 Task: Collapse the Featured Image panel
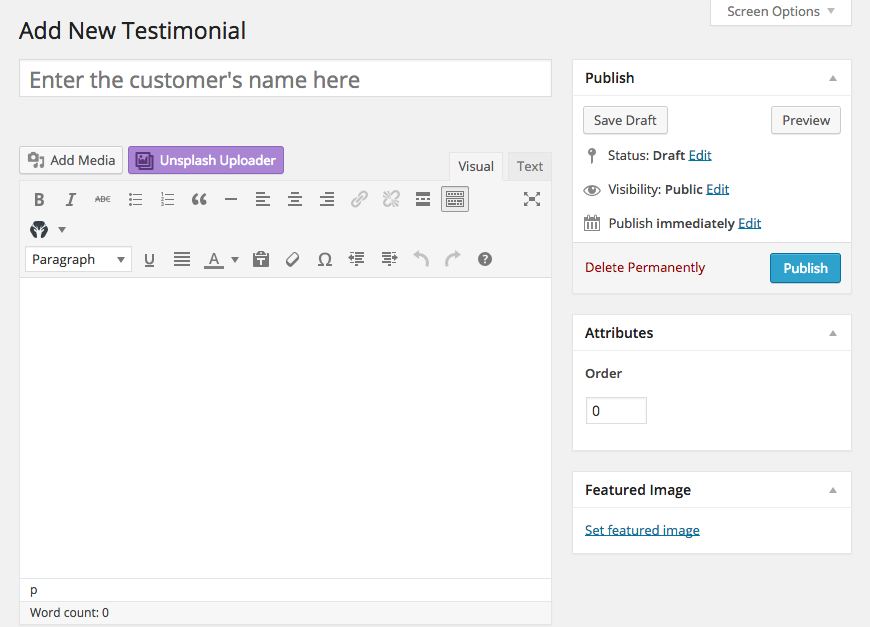(833, 490)
